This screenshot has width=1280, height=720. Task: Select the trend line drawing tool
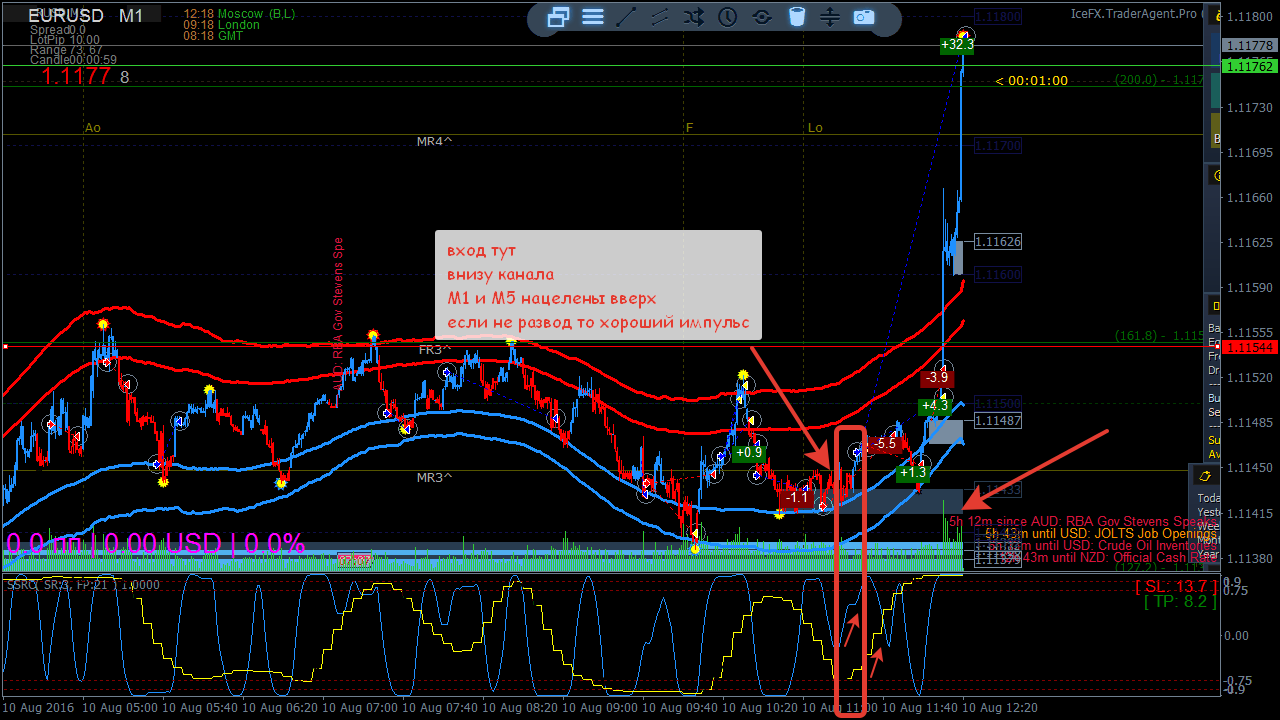626,17
